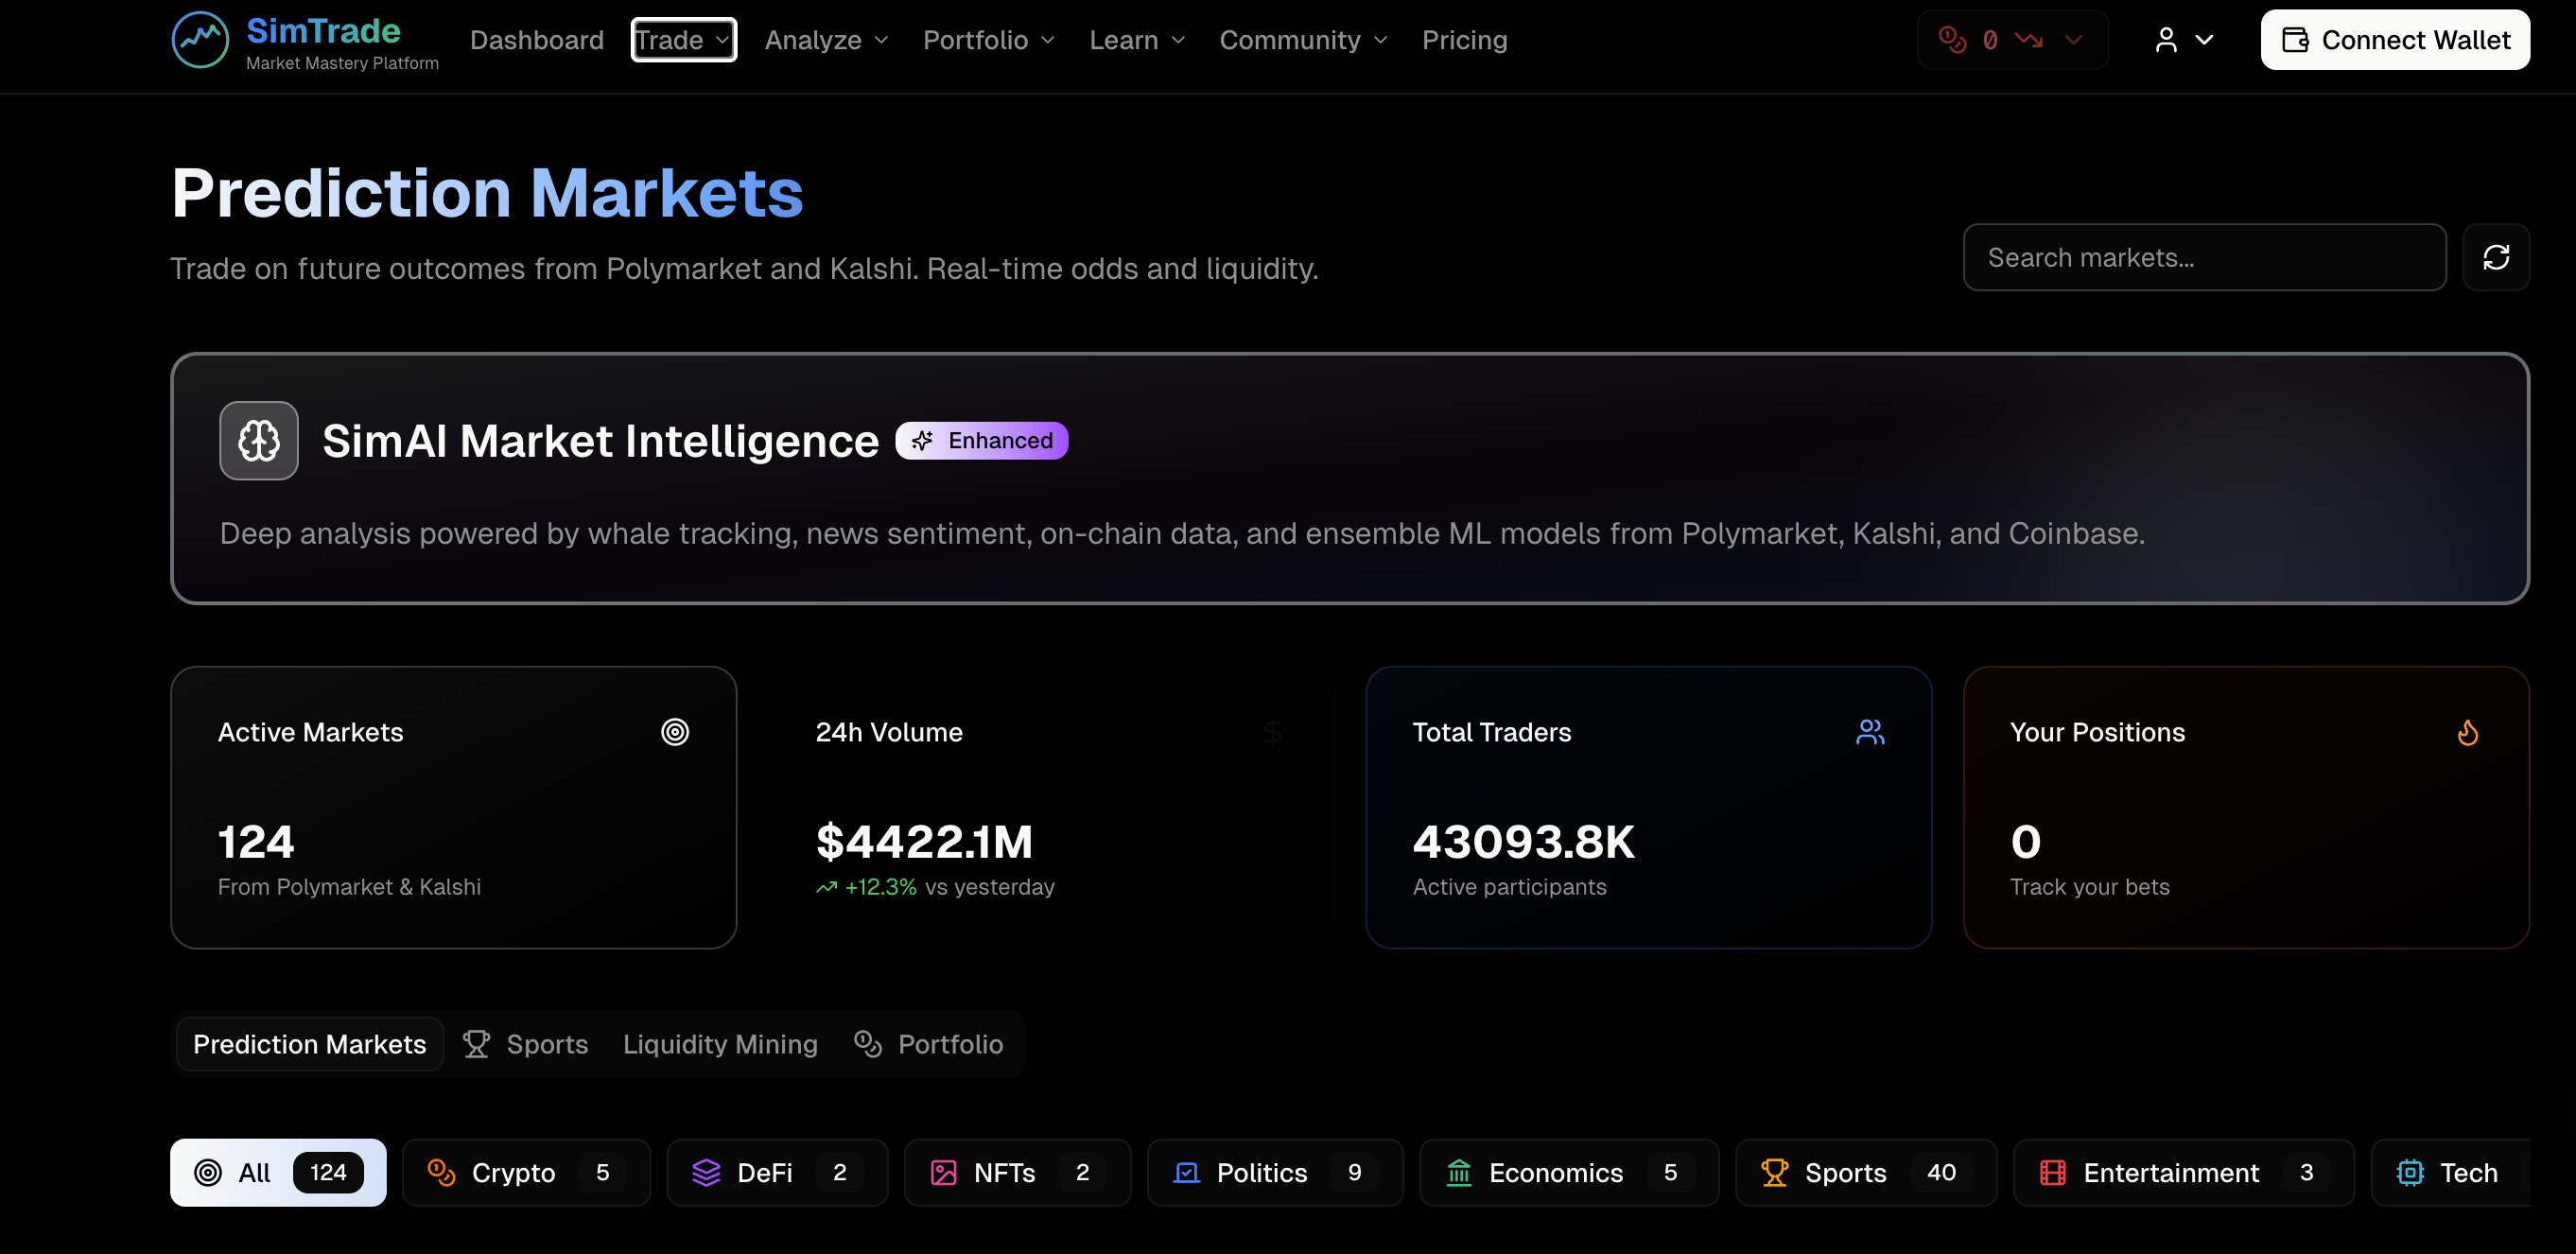Click the coins balance icon in header

(x=1952, y=40)
